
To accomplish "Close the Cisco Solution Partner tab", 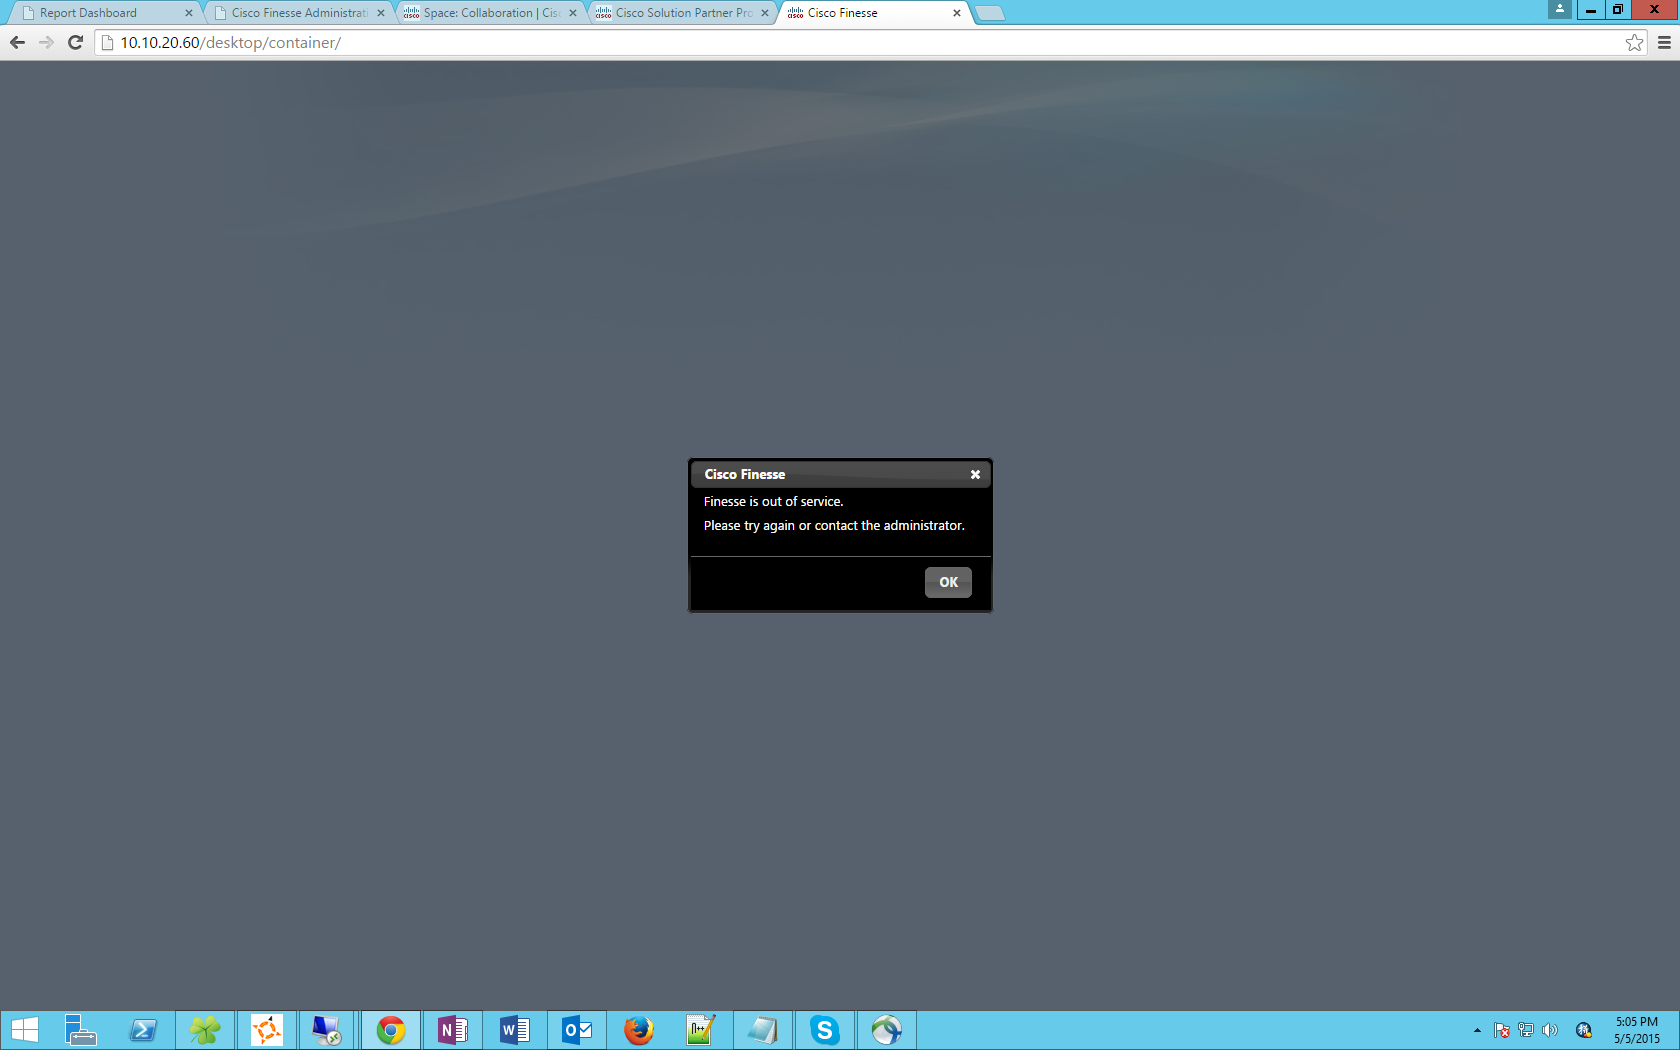I will point(765,13).
